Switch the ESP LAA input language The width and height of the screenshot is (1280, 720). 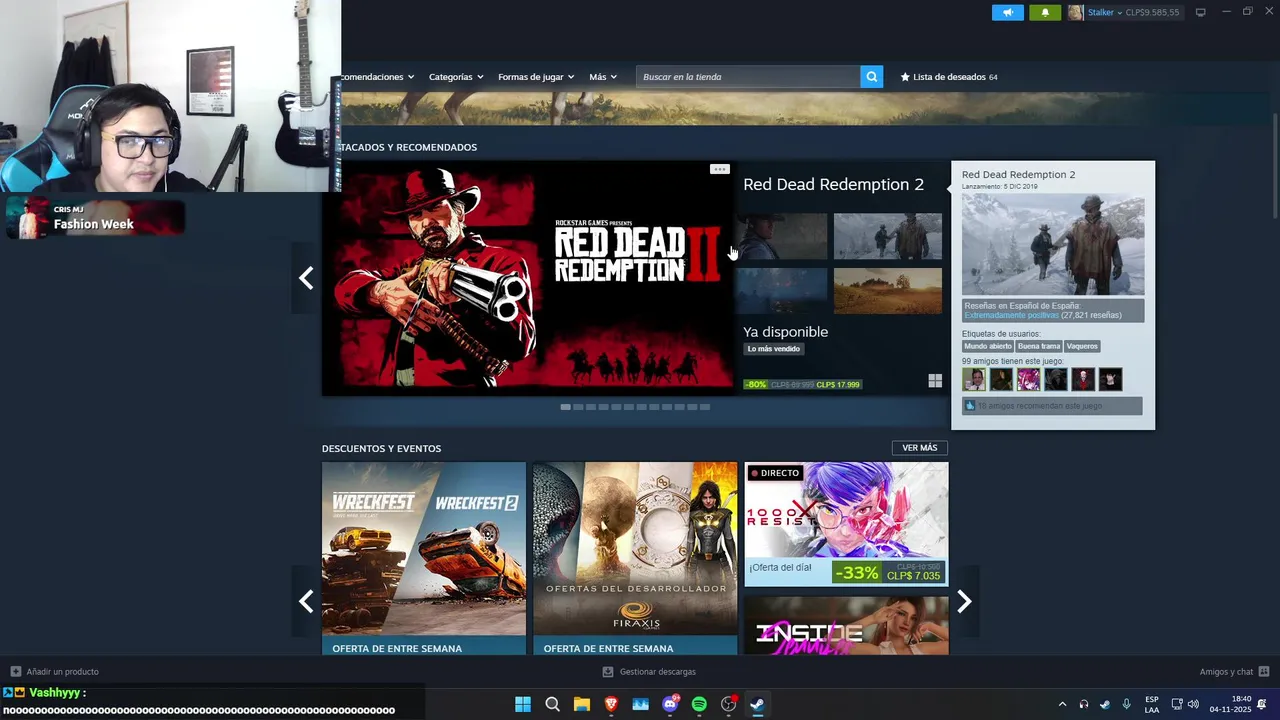[1152, 704]
